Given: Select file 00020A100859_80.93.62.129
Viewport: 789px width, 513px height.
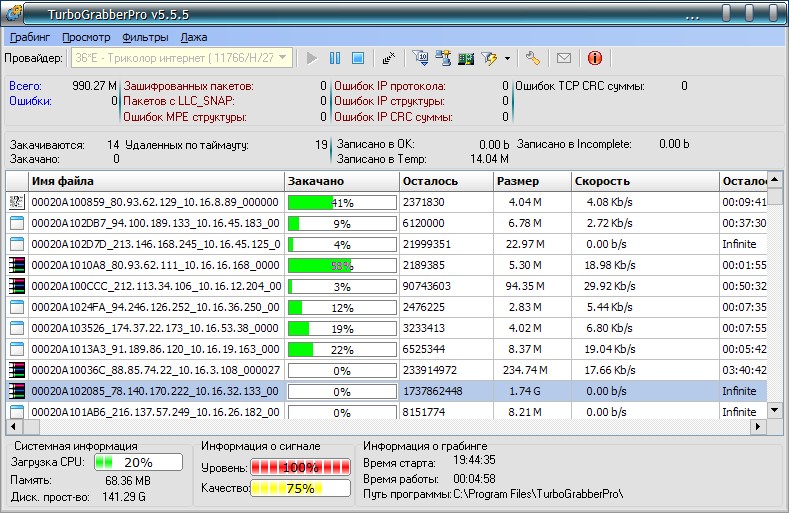Looking at the screenshot, I should pyautogui.click(x=155, y=202).
